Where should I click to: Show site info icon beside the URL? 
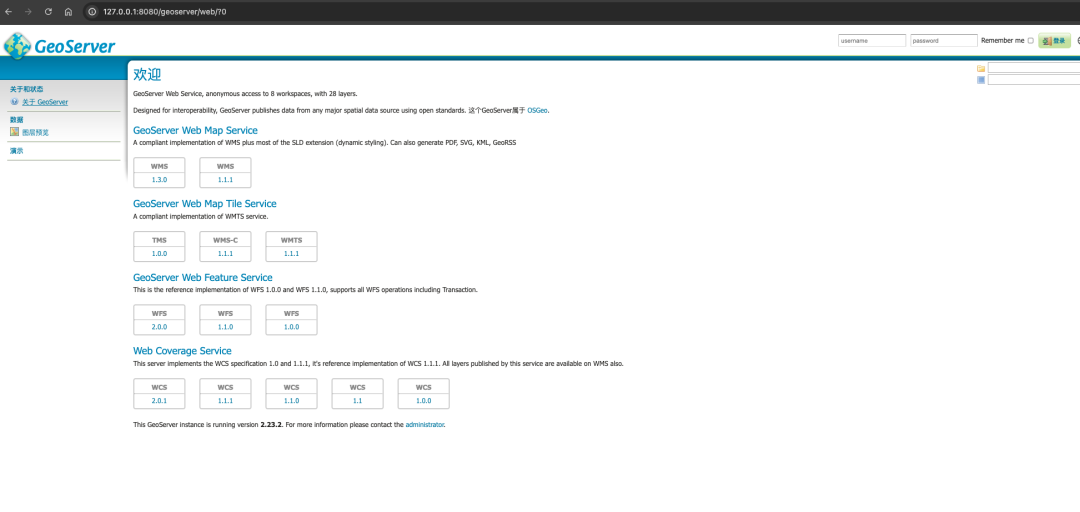click(92, 12)
